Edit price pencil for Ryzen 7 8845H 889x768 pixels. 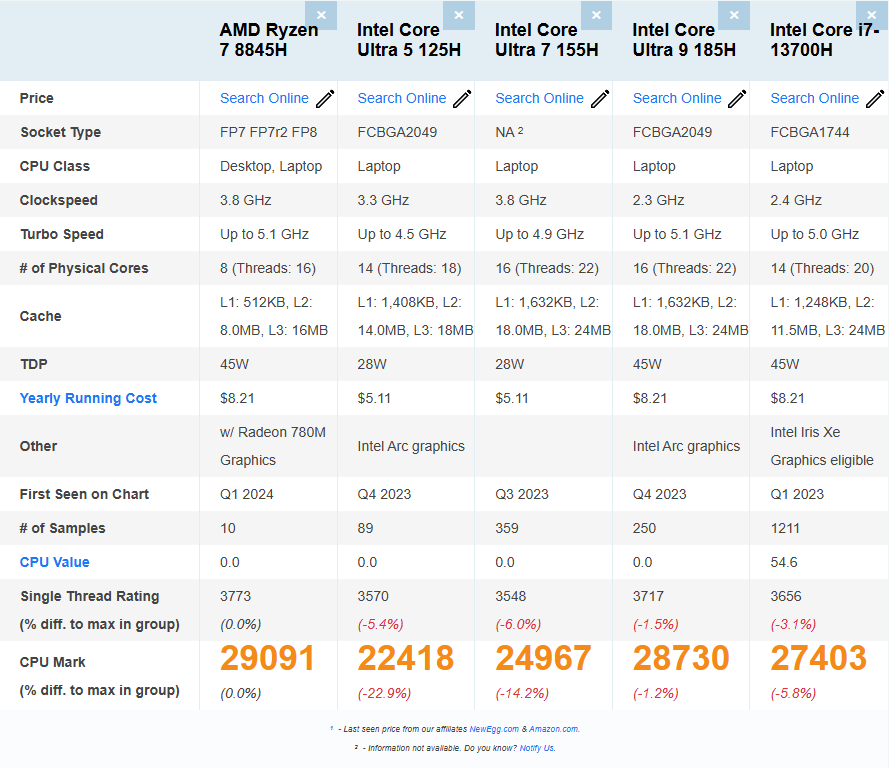[325, 99]
